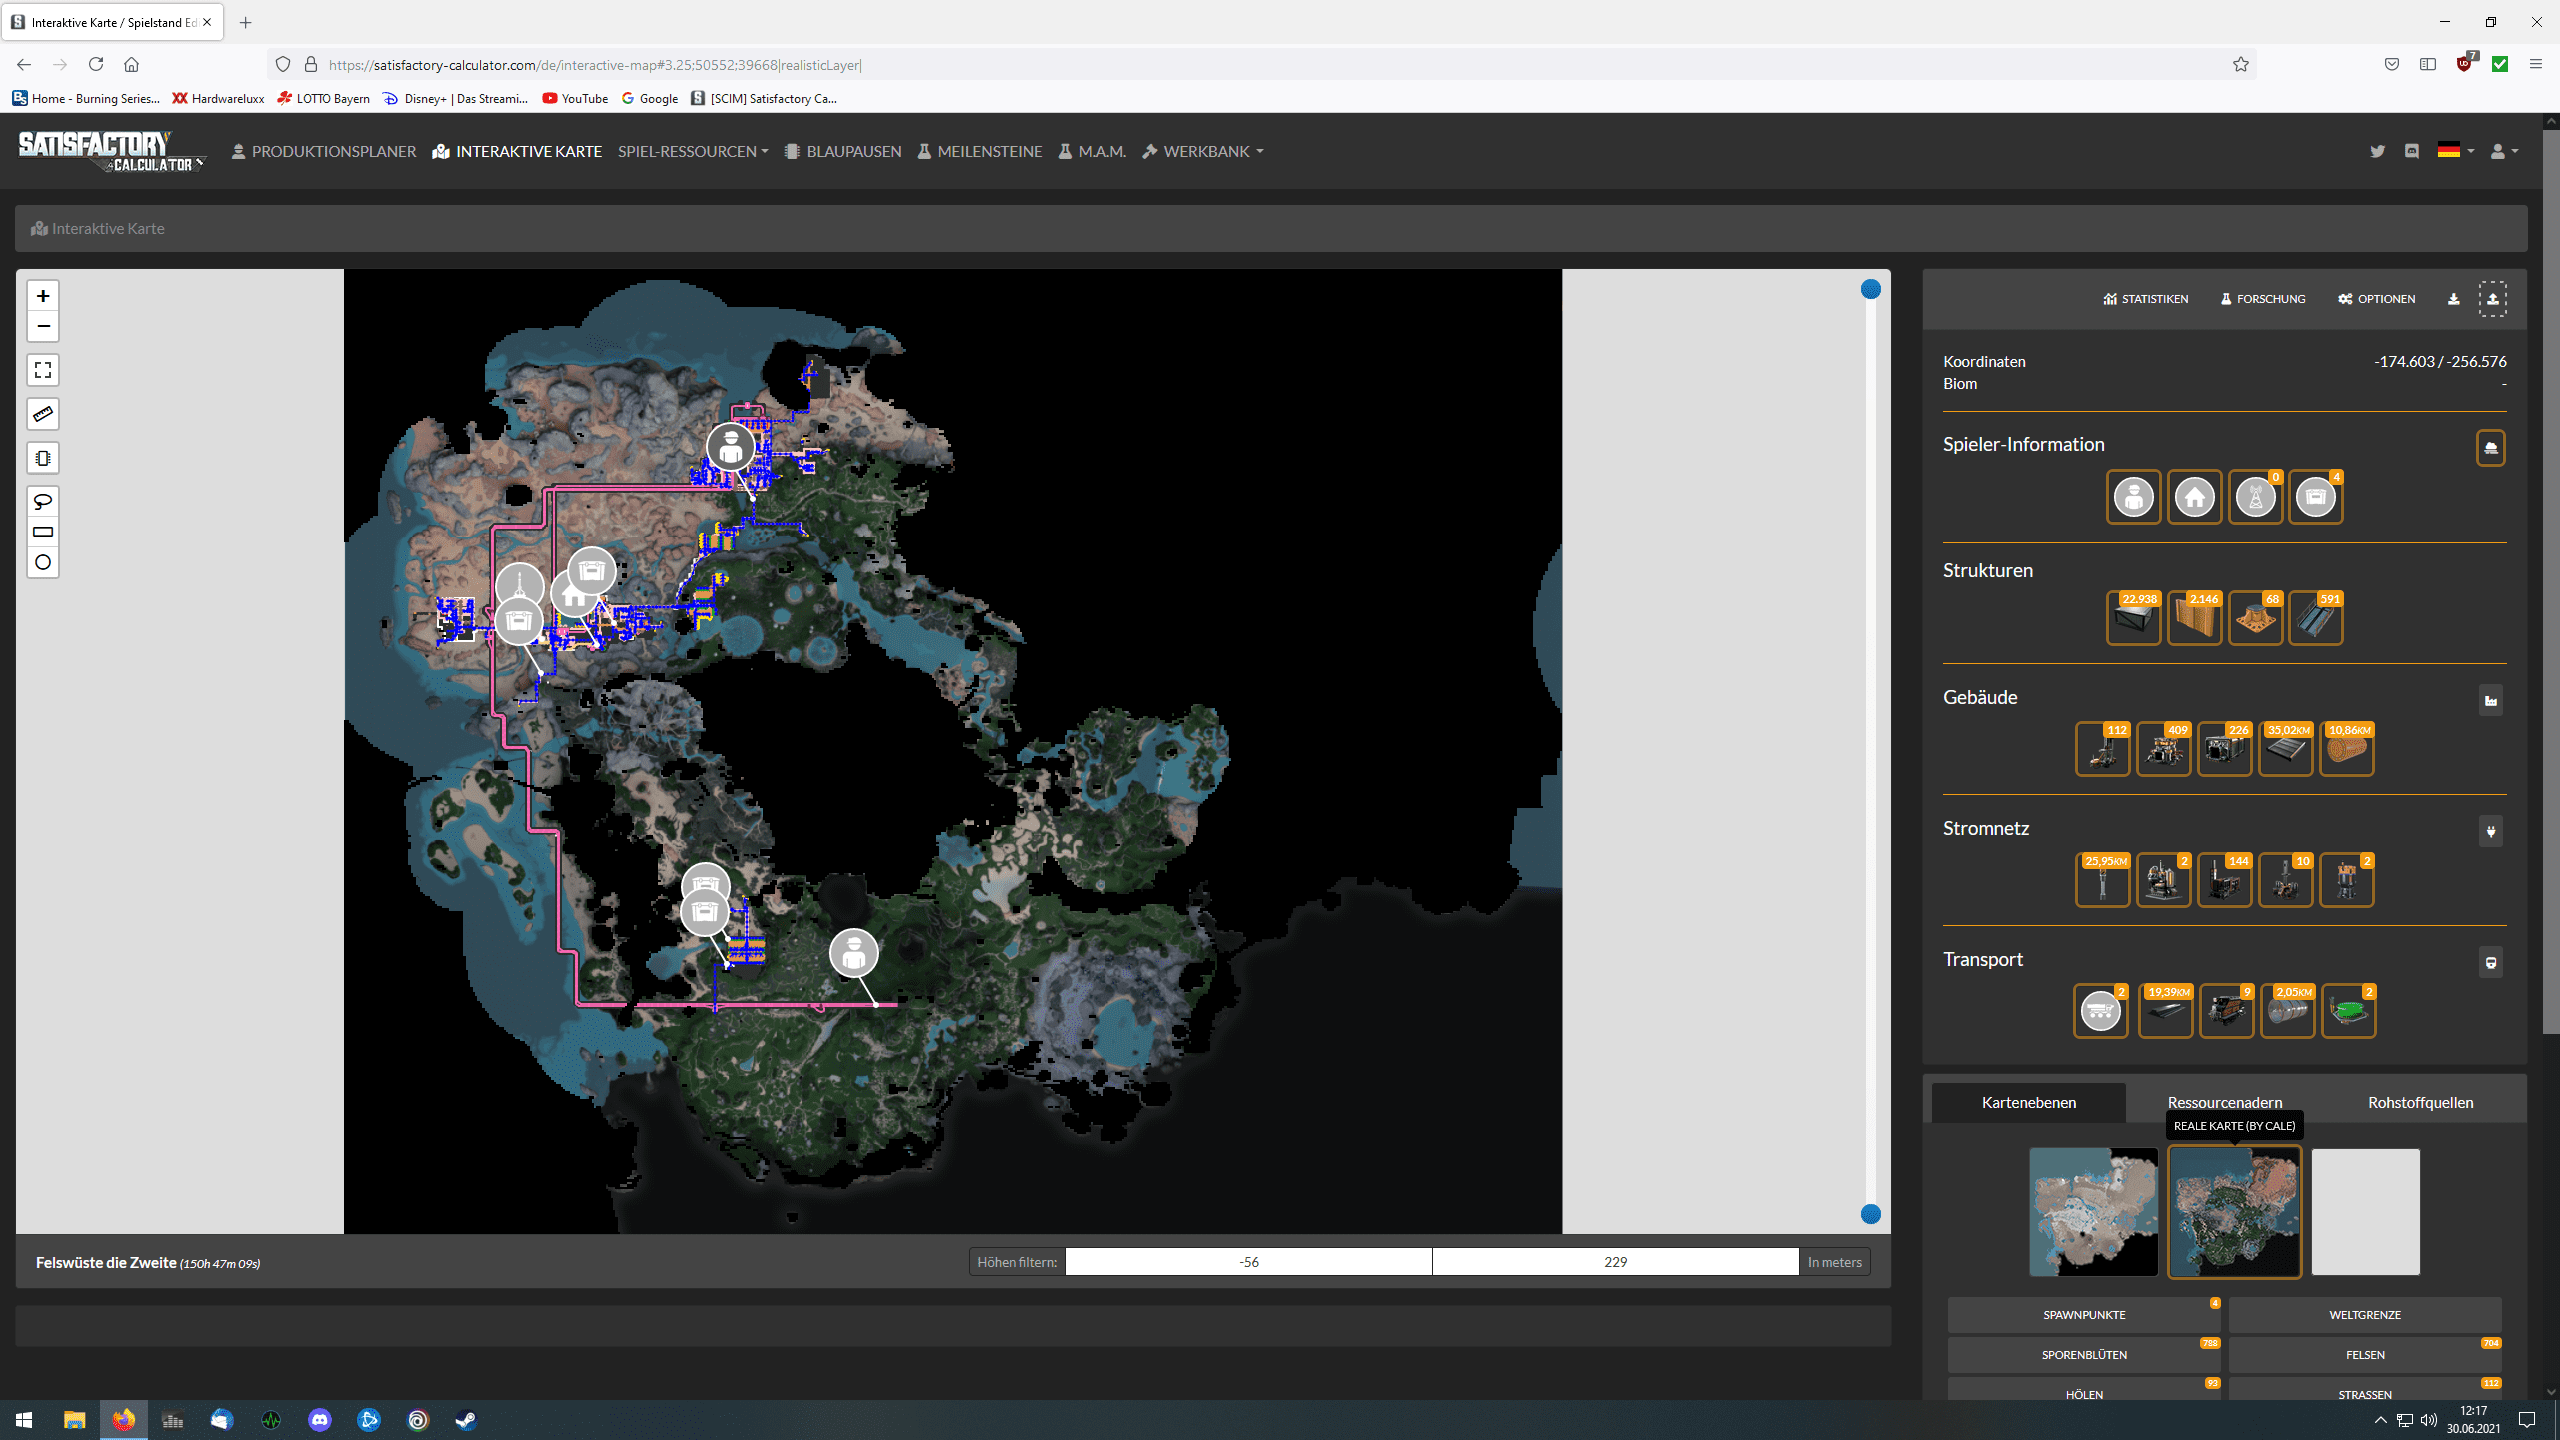Open YouTube bookmark
2560x1440 pixels.
575,98
